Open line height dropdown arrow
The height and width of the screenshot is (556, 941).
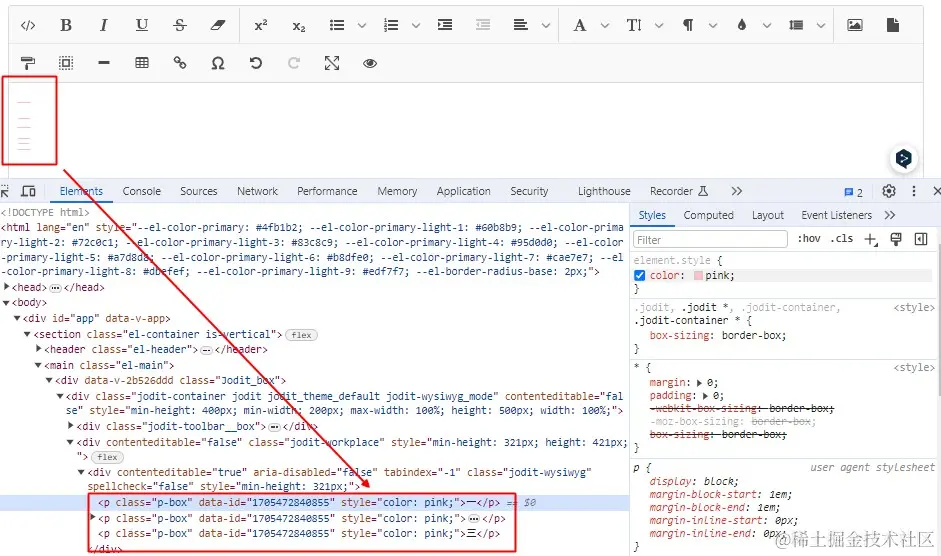821,25
